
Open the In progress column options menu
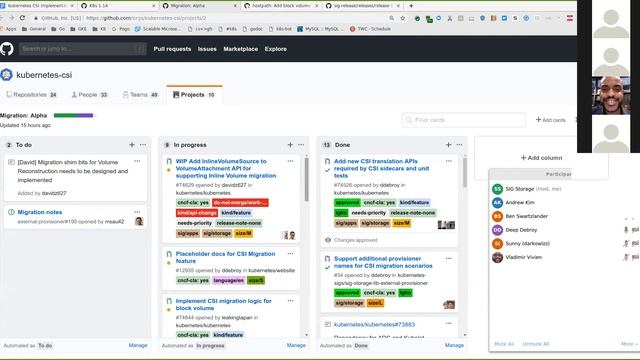point(301,145)
